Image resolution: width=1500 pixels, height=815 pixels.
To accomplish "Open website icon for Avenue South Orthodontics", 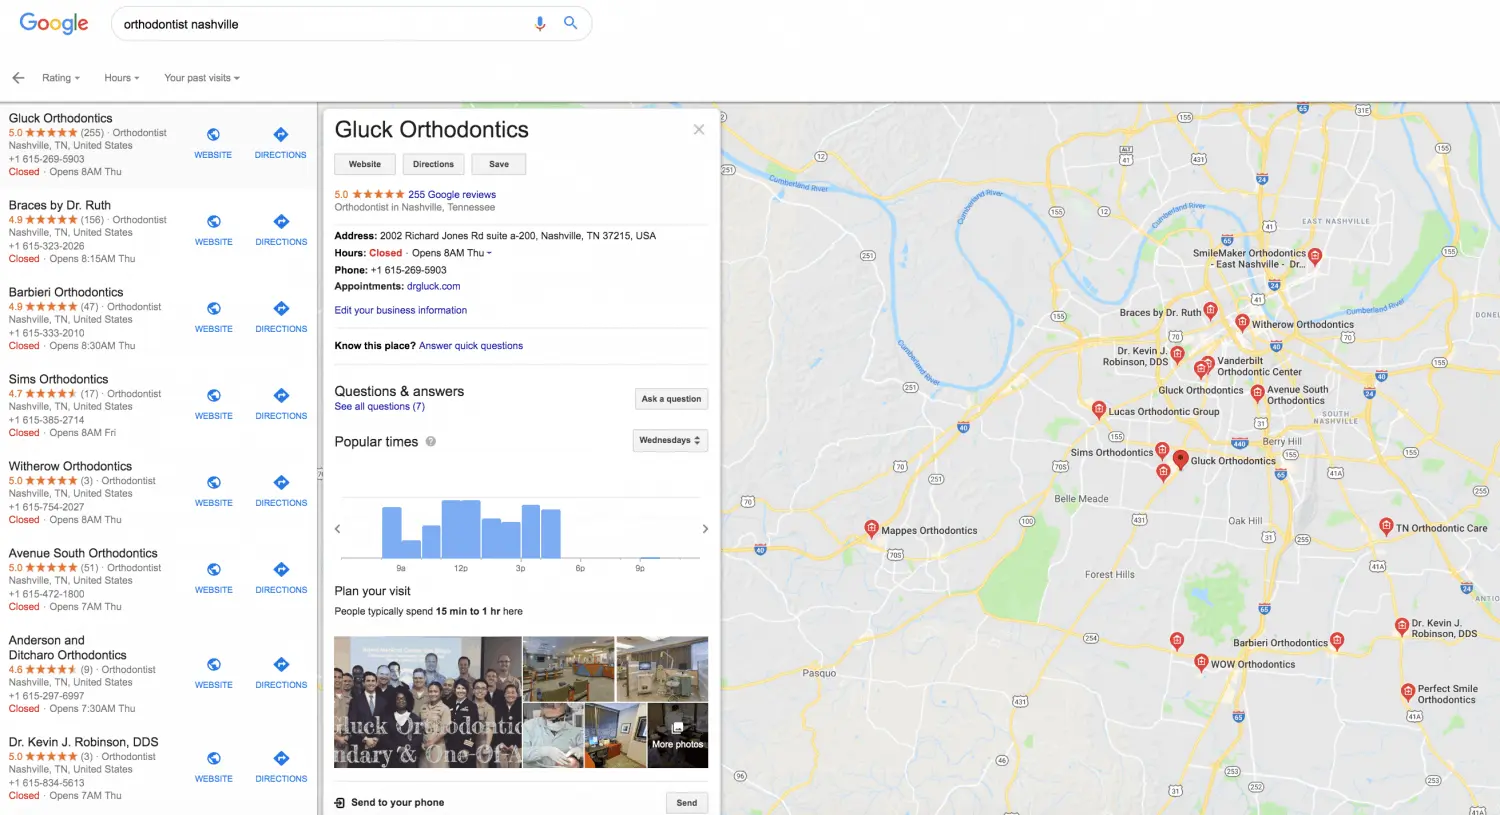I will pyautogui.click(x=213, y=569).
